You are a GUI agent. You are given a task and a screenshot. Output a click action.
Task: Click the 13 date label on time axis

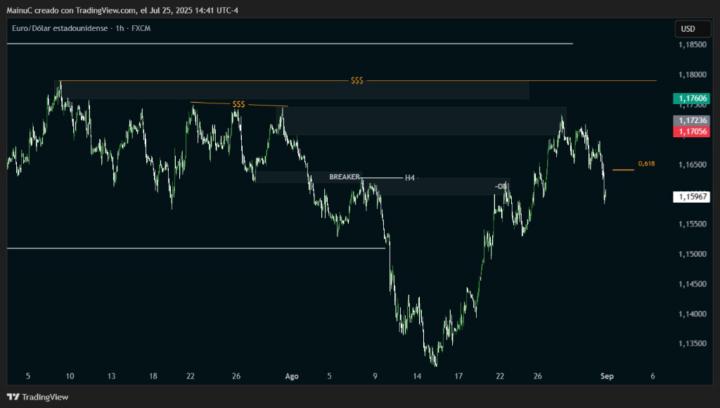tap(112, 376)
